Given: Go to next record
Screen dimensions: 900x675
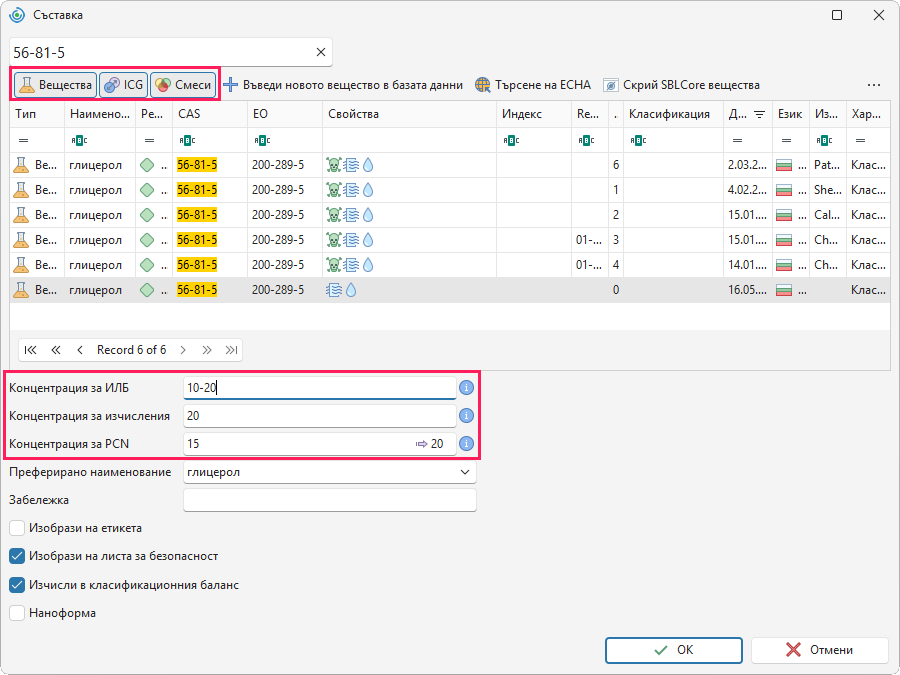Looking at the screenshot, I should pos(183,350).
